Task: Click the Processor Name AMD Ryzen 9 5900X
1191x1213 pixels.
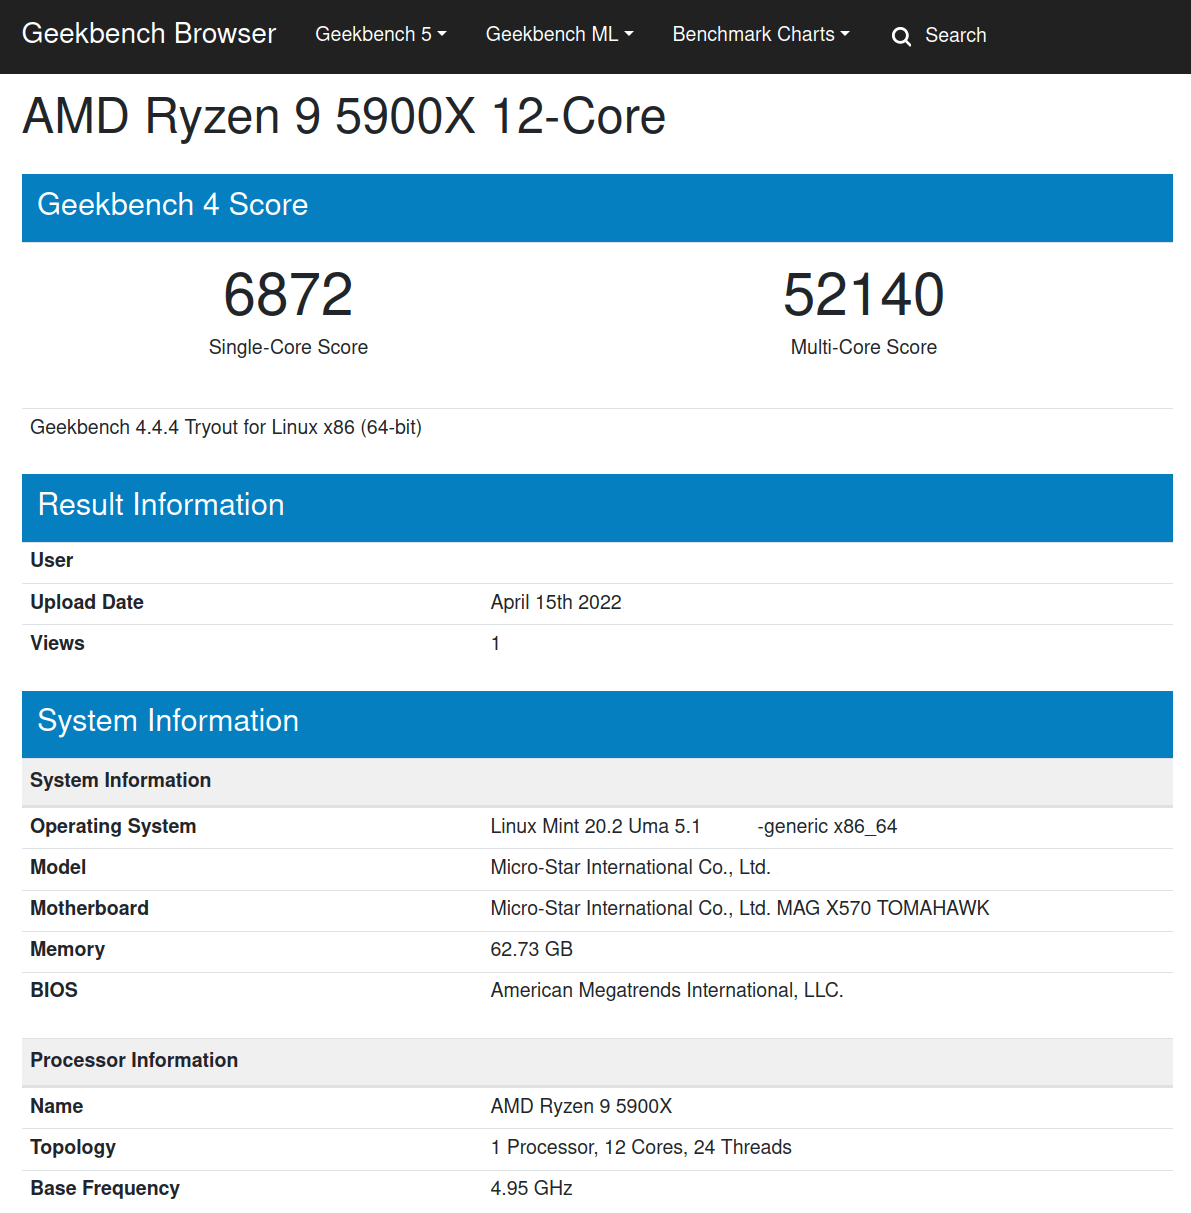Action: (581, 1106)
